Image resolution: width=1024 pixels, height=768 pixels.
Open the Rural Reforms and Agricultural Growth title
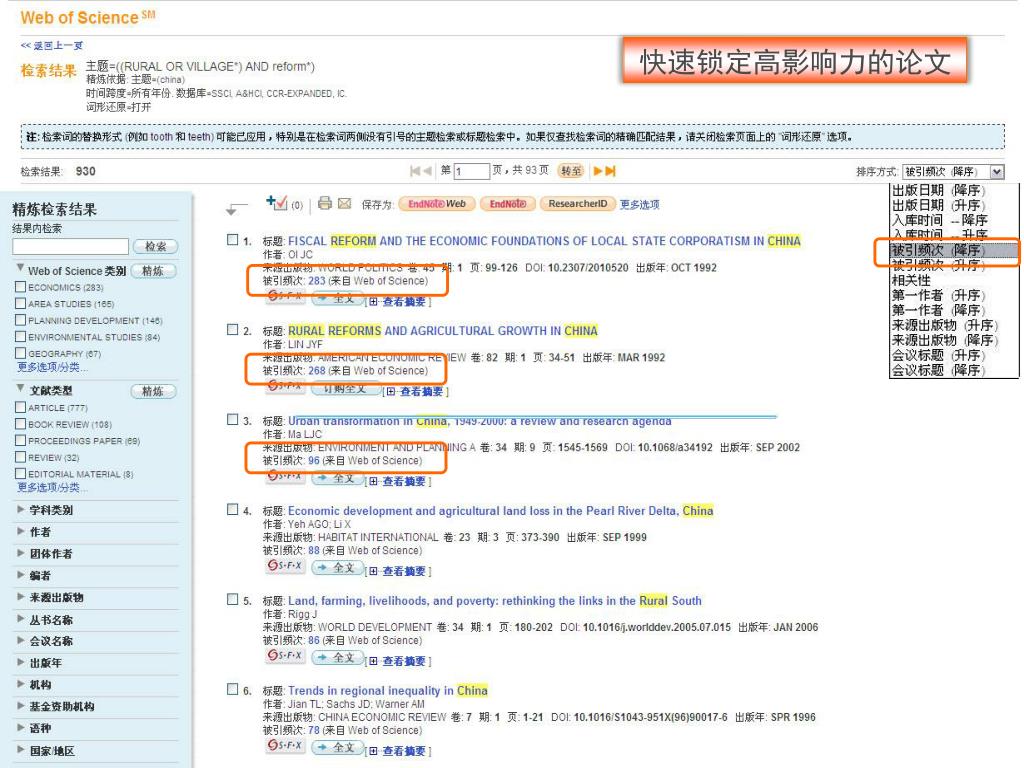click(x=443, y=330)
